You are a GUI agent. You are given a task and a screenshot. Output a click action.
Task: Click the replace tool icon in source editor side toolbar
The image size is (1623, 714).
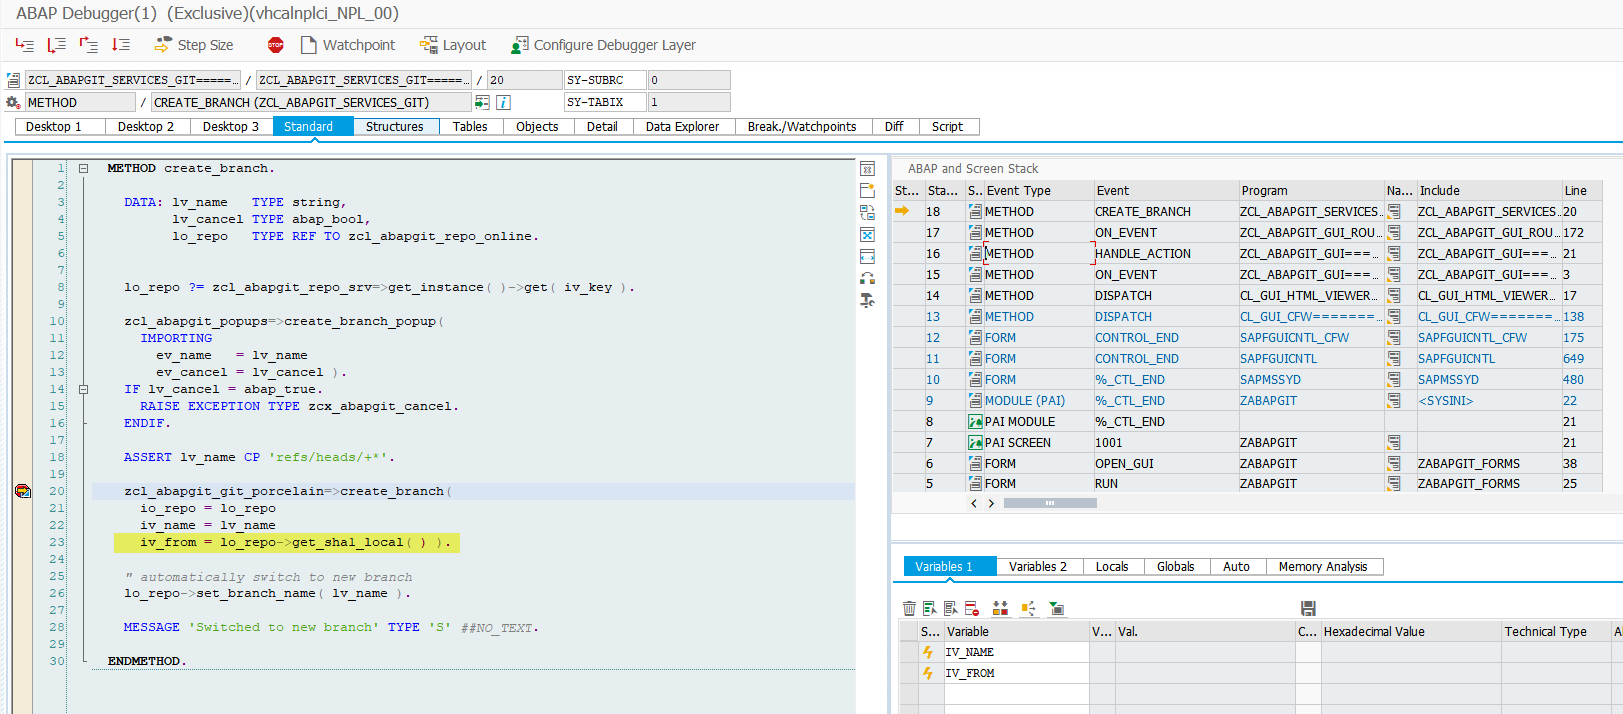867,212
